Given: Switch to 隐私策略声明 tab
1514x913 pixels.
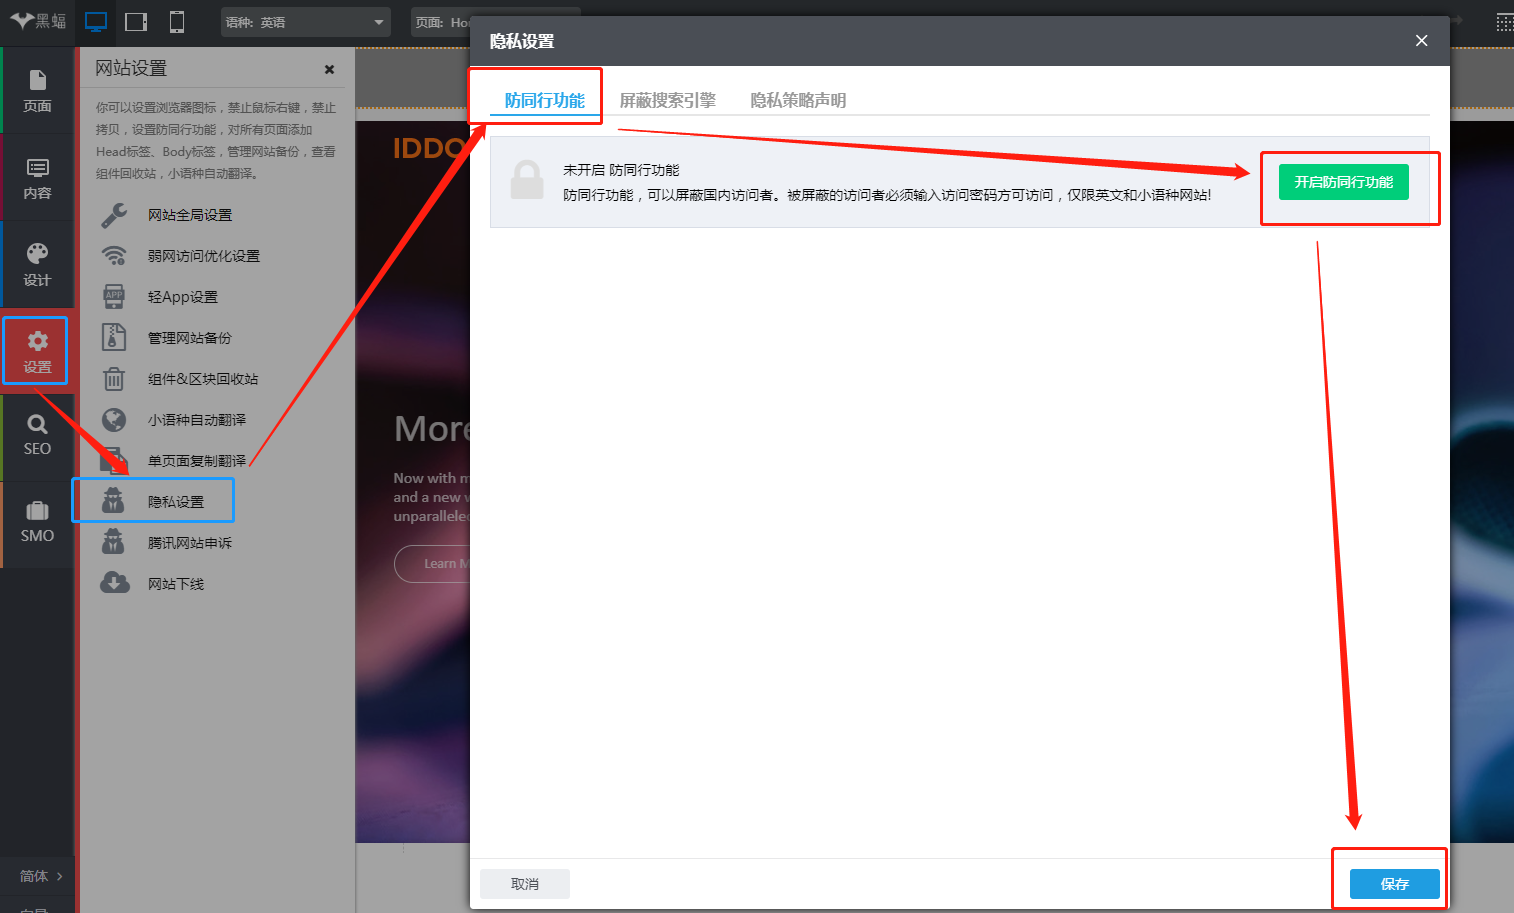Looking at the screenshot, I should click(x=798, y=100).
